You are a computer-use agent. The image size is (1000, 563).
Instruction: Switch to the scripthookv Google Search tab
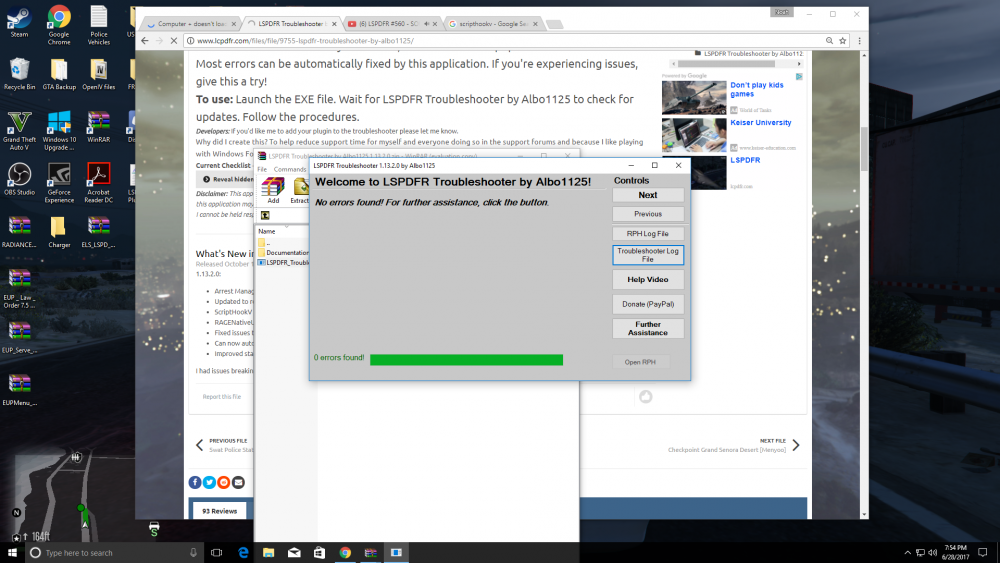point(493,24)
